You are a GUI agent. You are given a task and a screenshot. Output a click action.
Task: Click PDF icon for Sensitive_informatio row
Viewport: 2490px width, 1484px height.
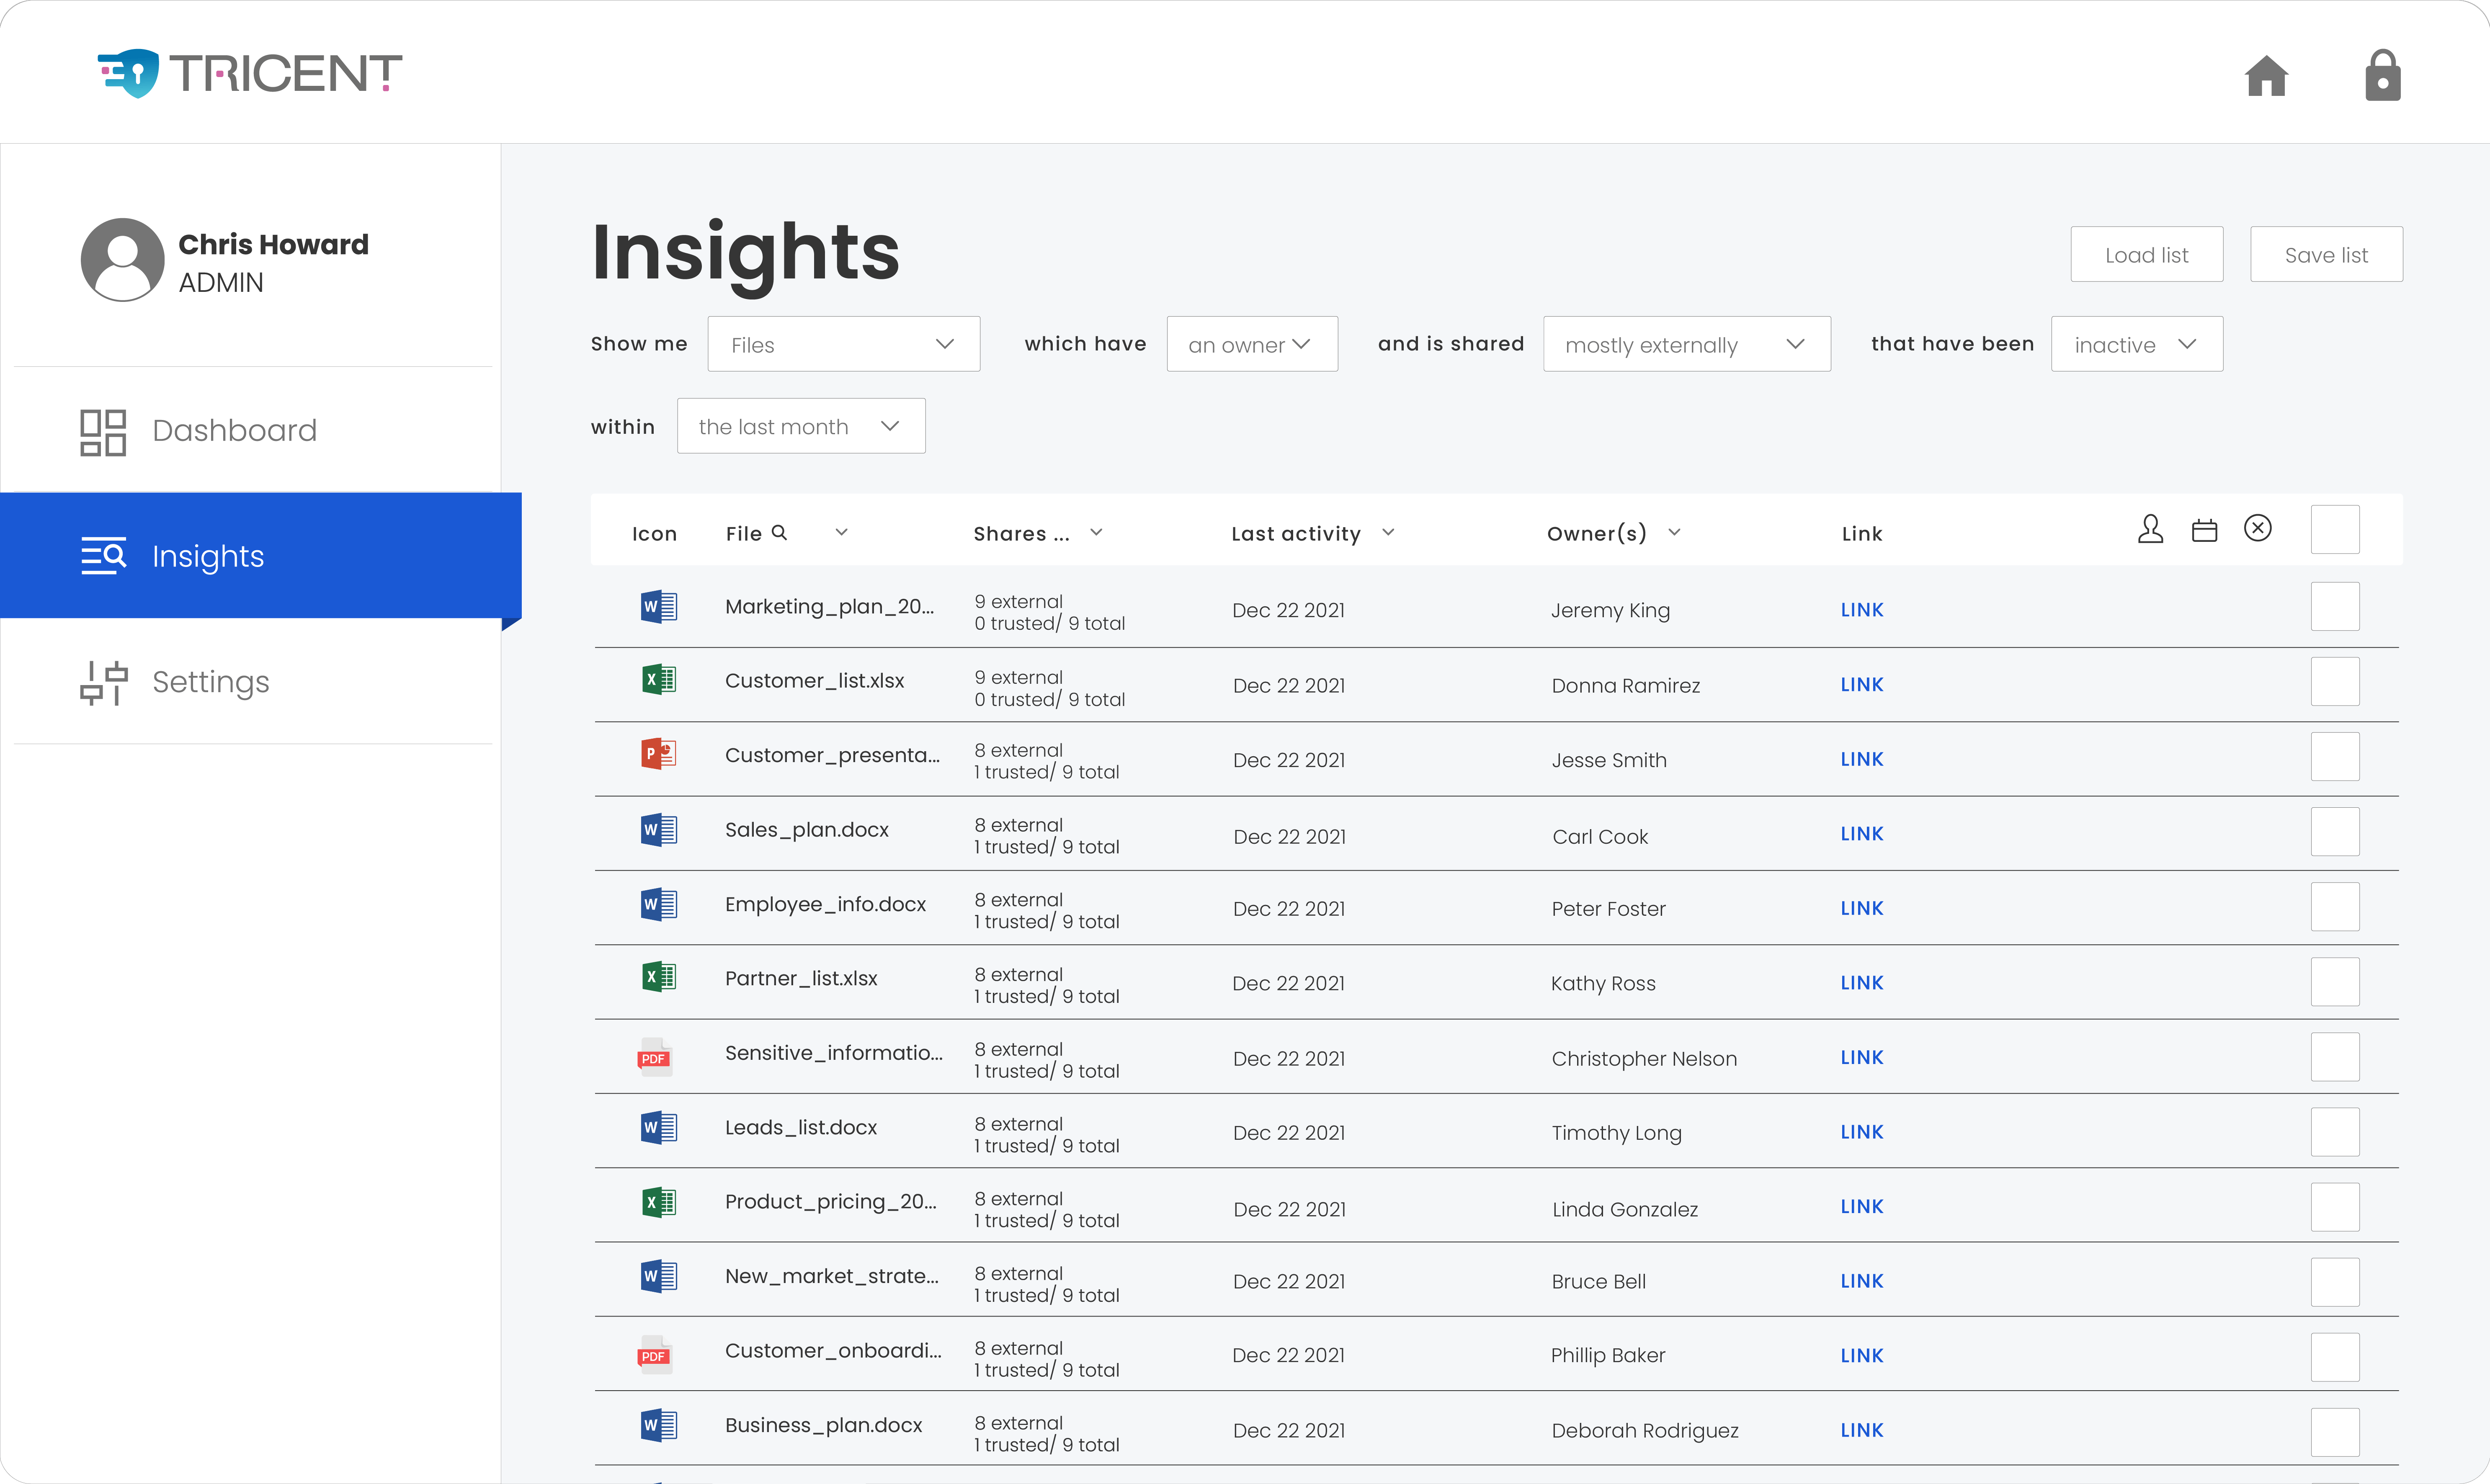point(654,1057)
